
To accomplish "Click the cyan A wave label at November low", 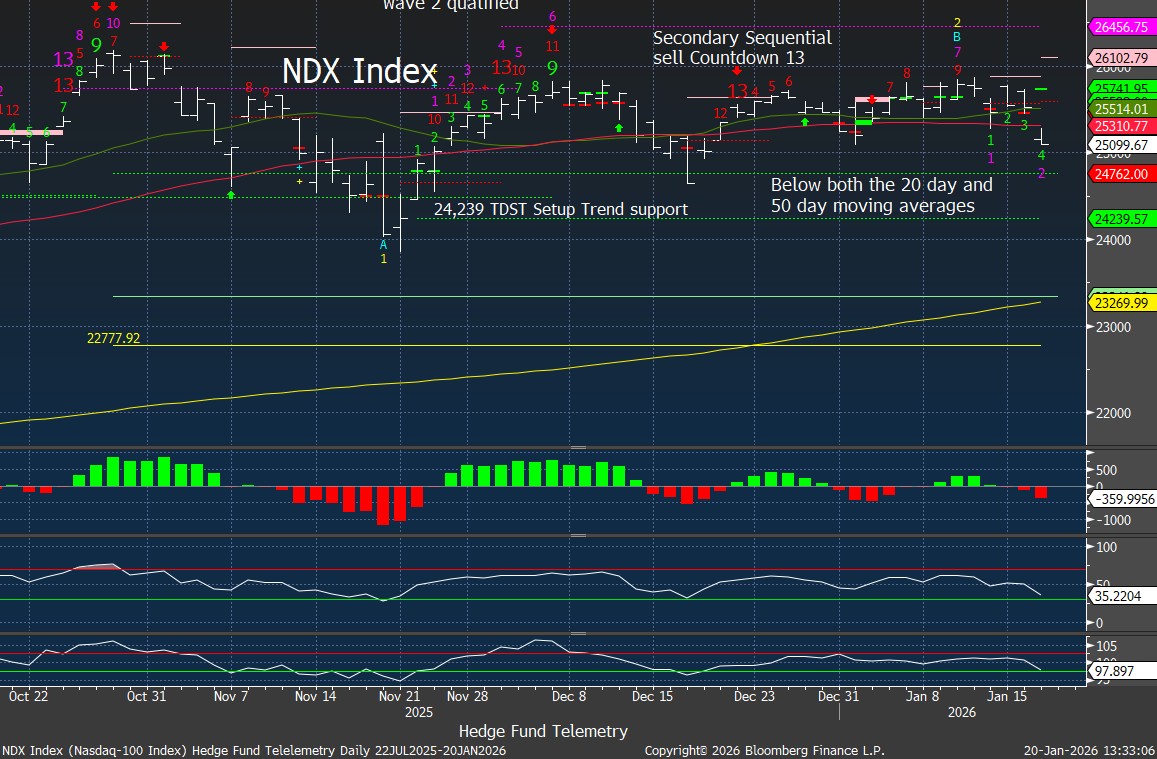I will click(383, 244).
